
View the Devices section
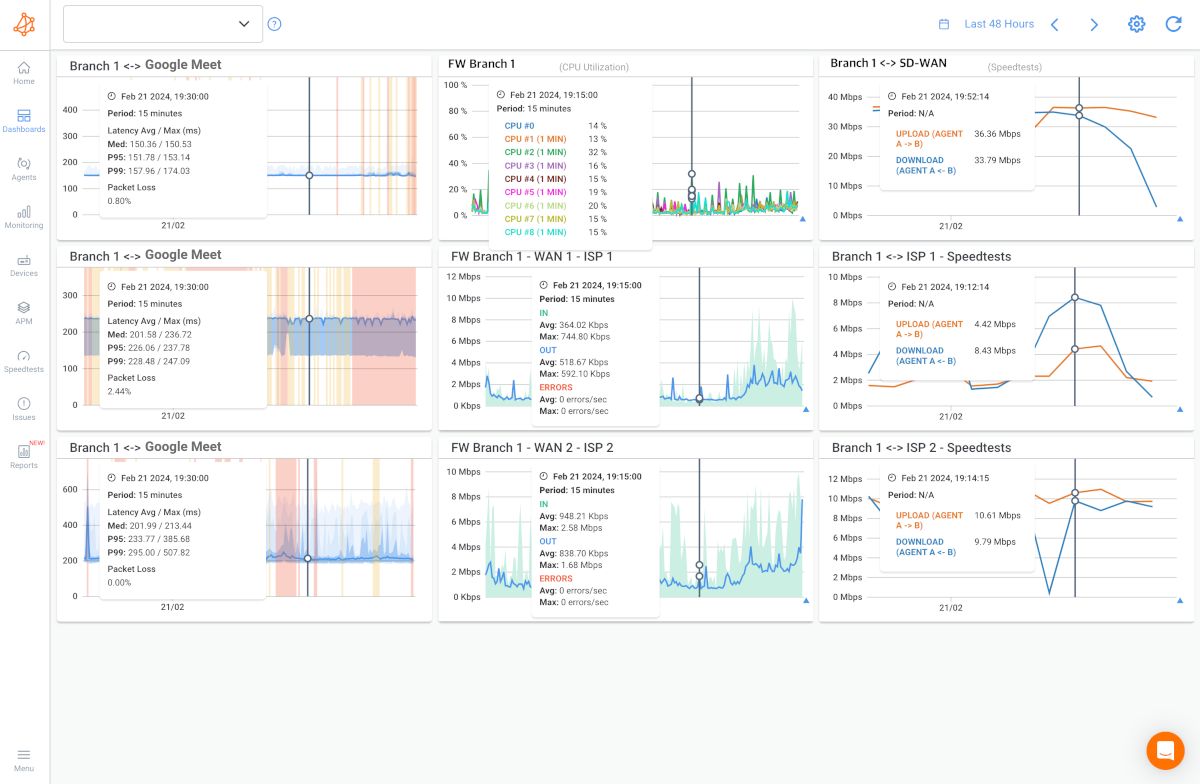point(24,264)
